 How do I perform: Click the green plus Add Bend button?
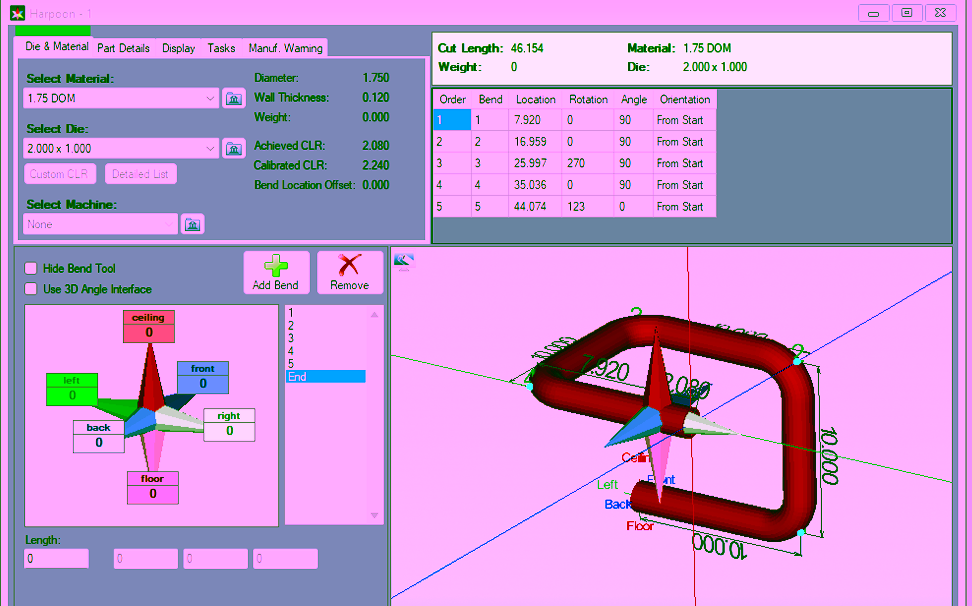point(276,273)
